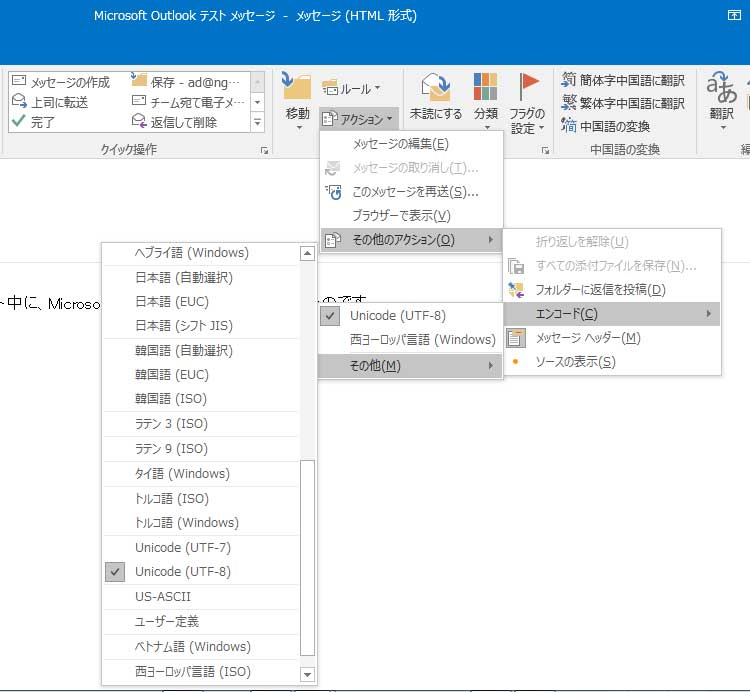Click the Translate (翻訳) icon

721,90
